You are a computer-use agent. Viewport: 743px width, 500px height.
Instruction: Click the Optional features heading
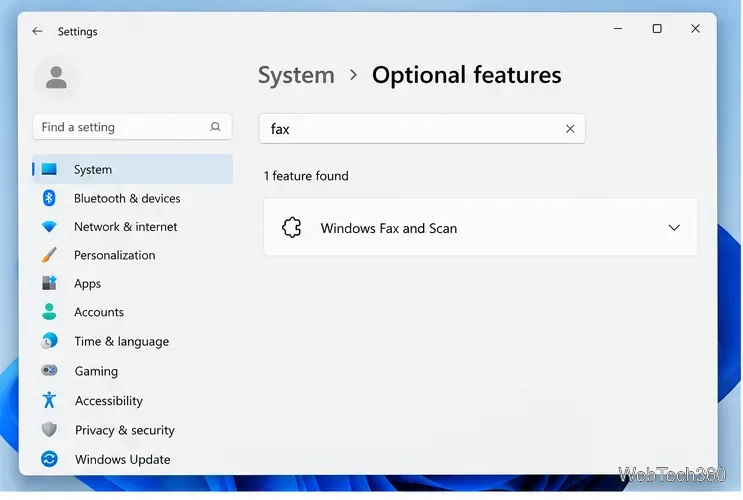pos(466,75)
